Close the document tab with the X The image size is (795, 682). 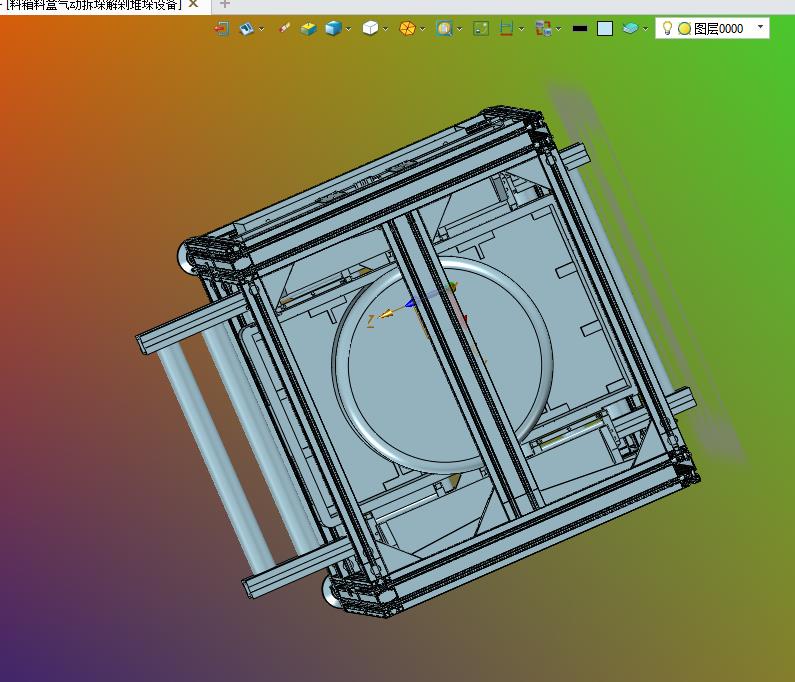[193, 4]
